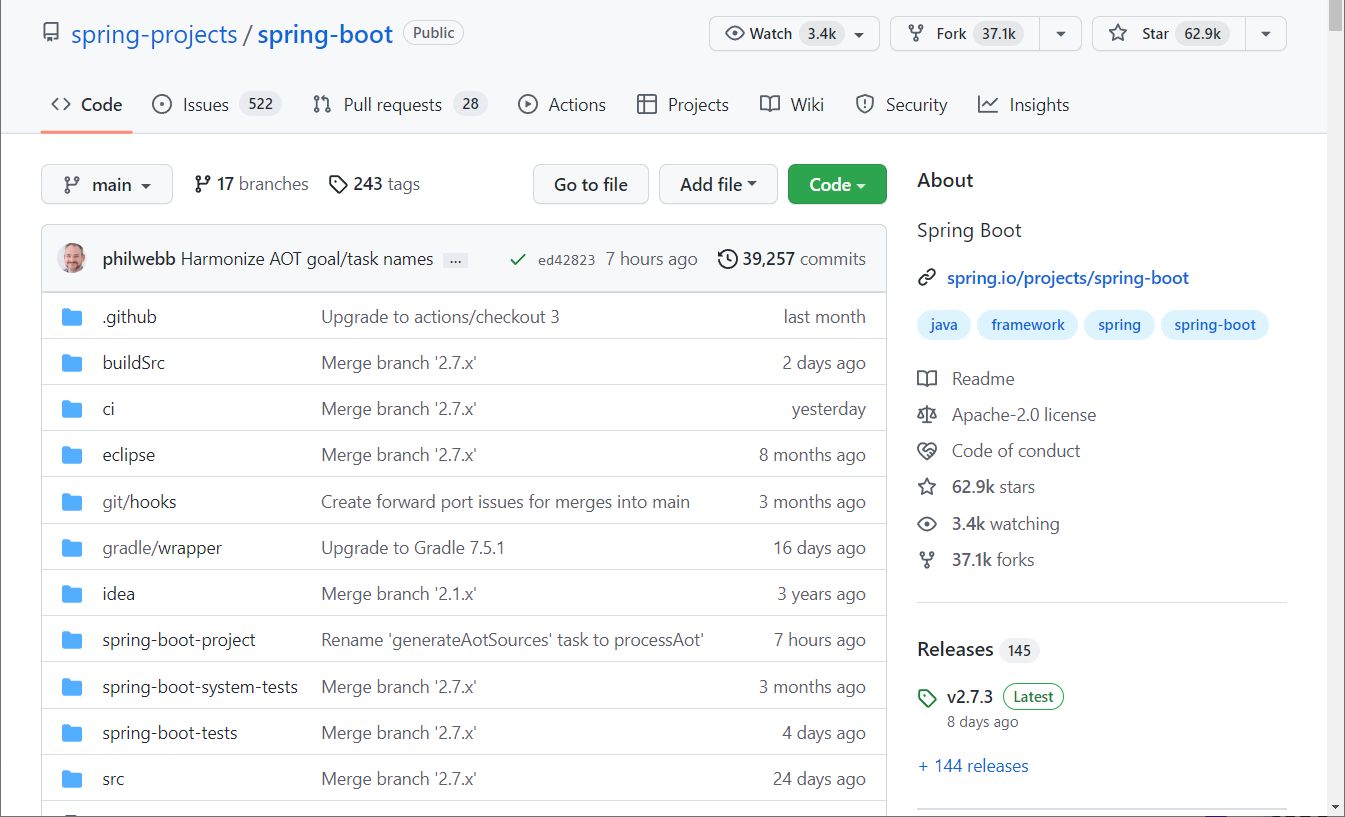This screenshot has width=1345, height=817.
Task: Click the Go to file button
Action: coord(590,184)
